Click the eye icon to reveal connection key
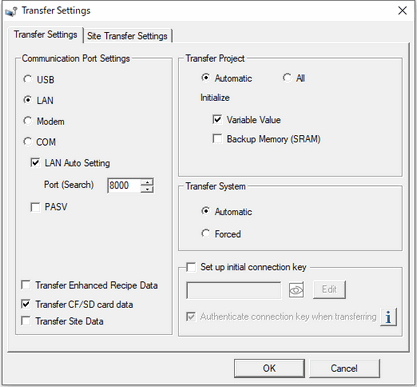 [x=296, y=290]
